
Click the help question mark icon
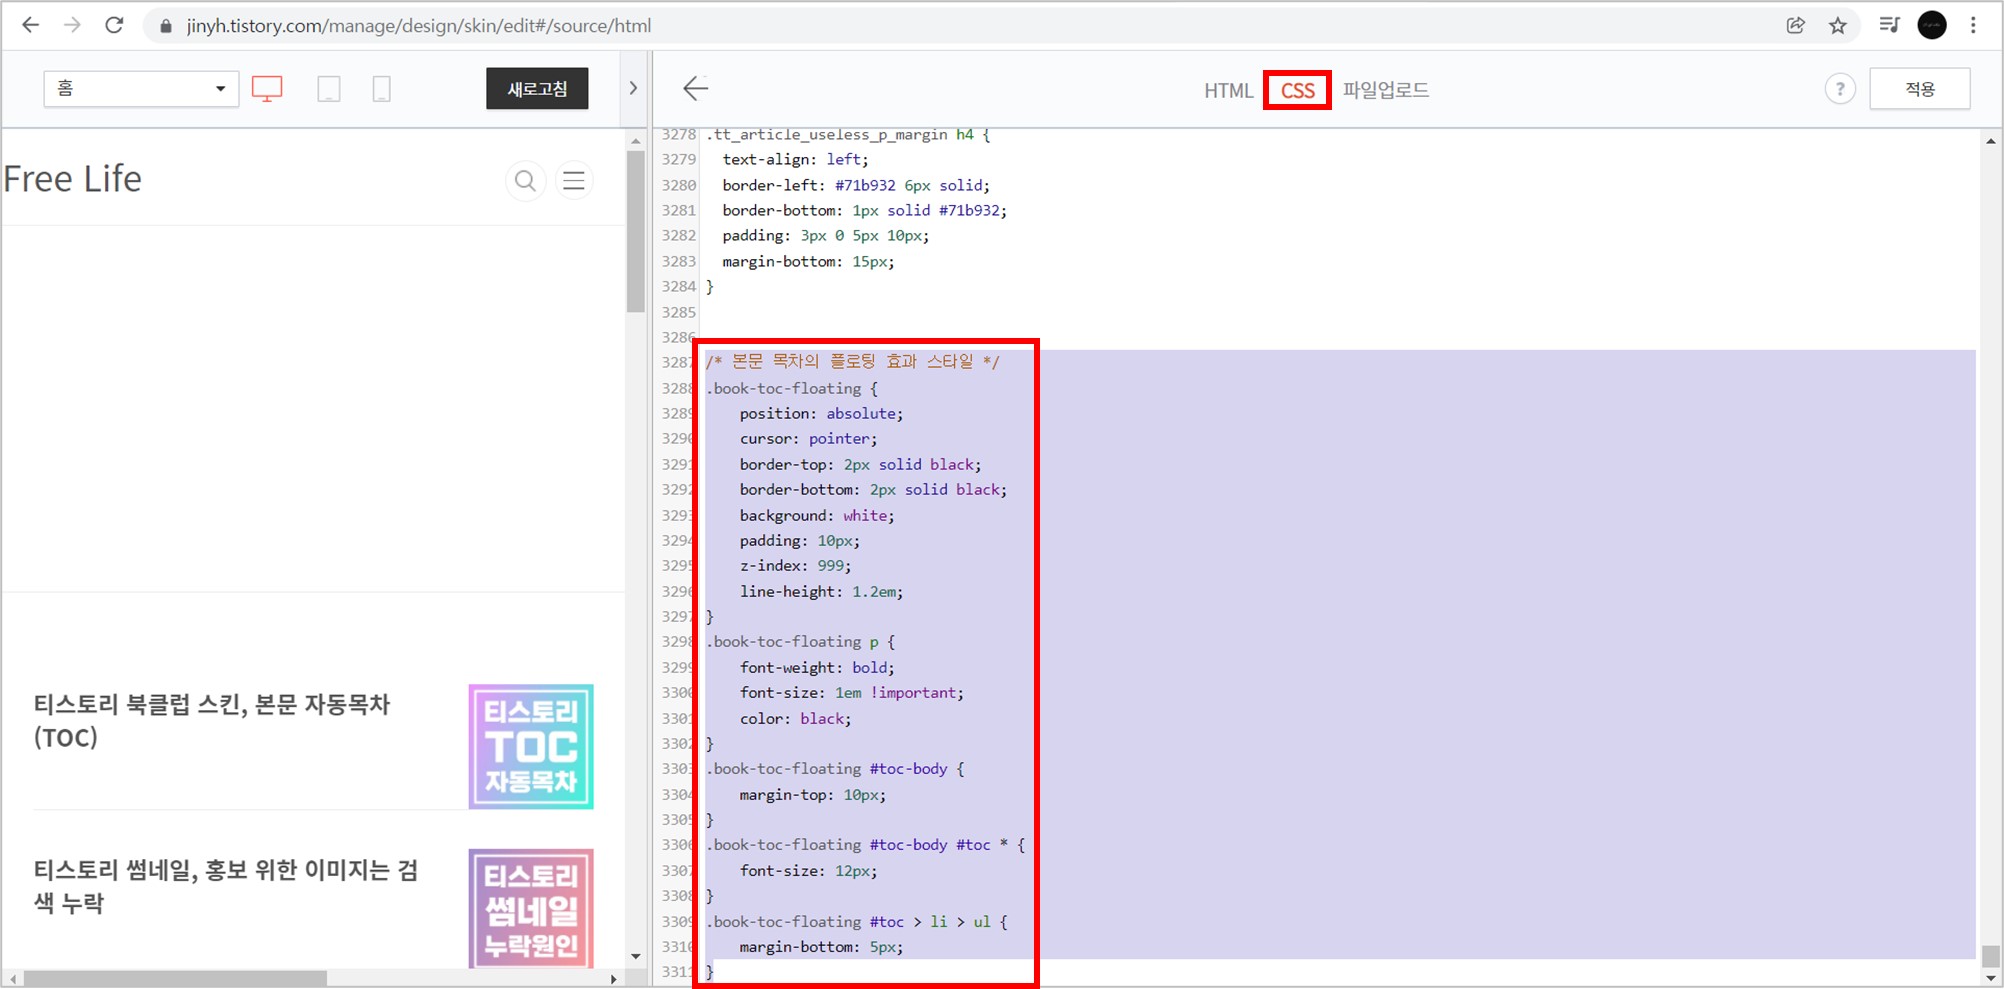1840,88
